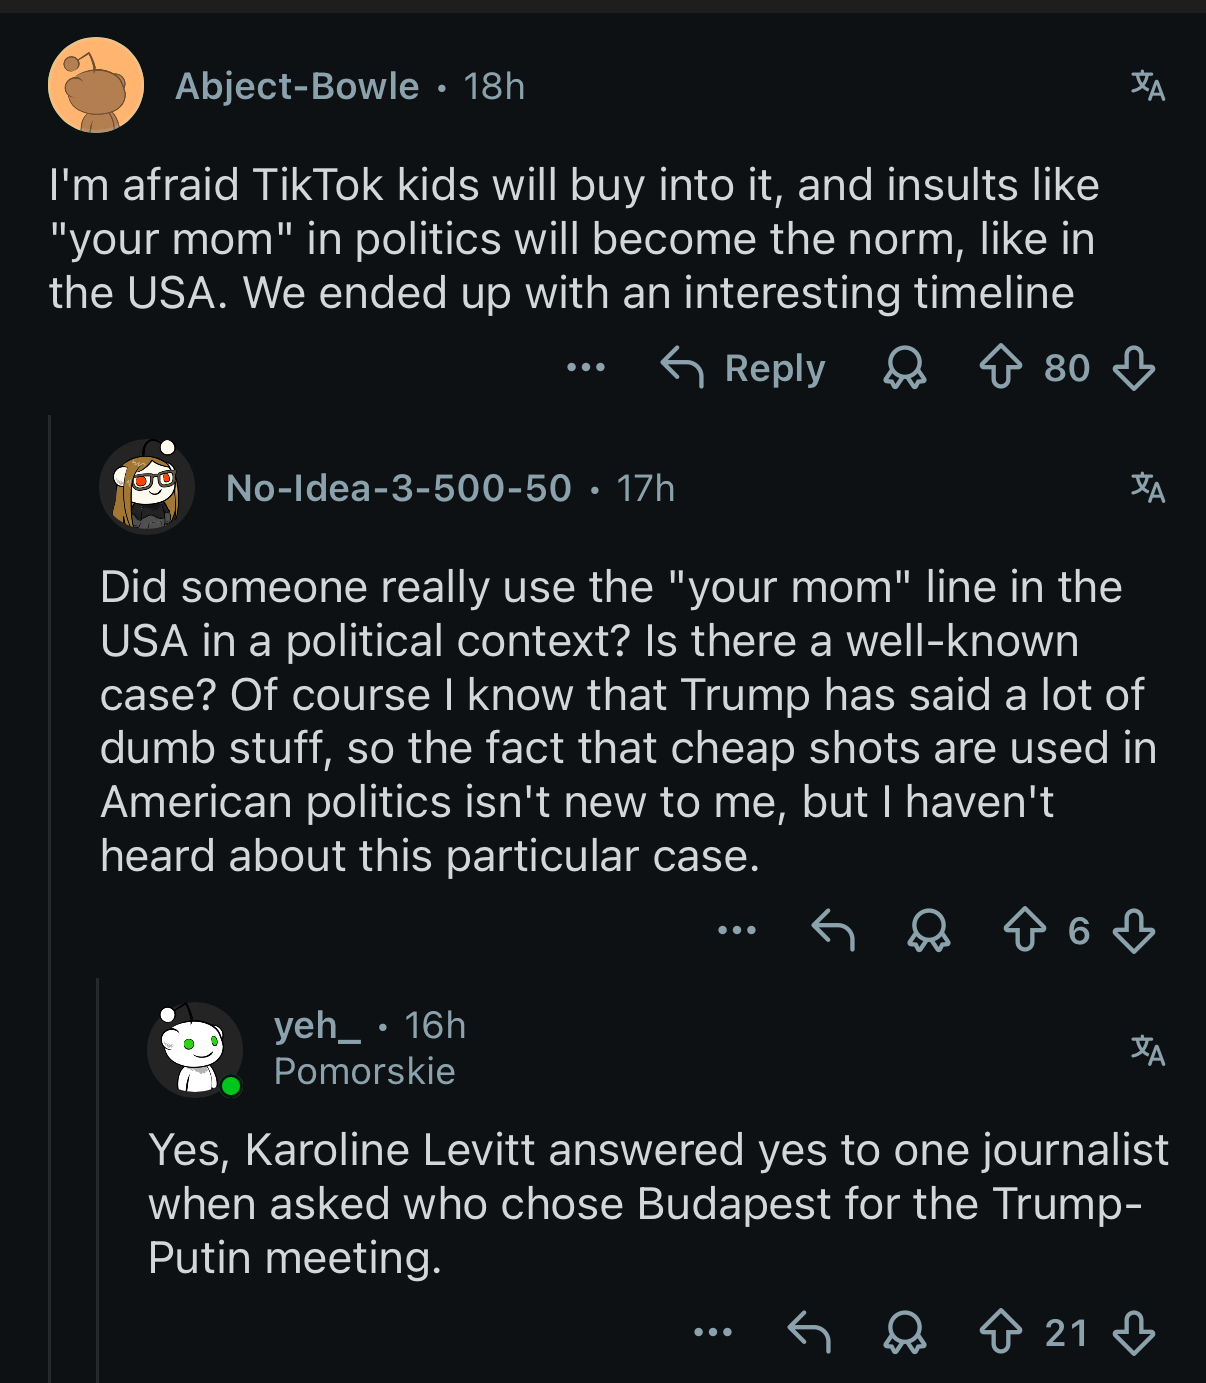Image resolution: width=1206 pixels, height=1383 pixels.
Task: Open more options for No-Idea-3-500-50's comment
Action: click(737, 930)
